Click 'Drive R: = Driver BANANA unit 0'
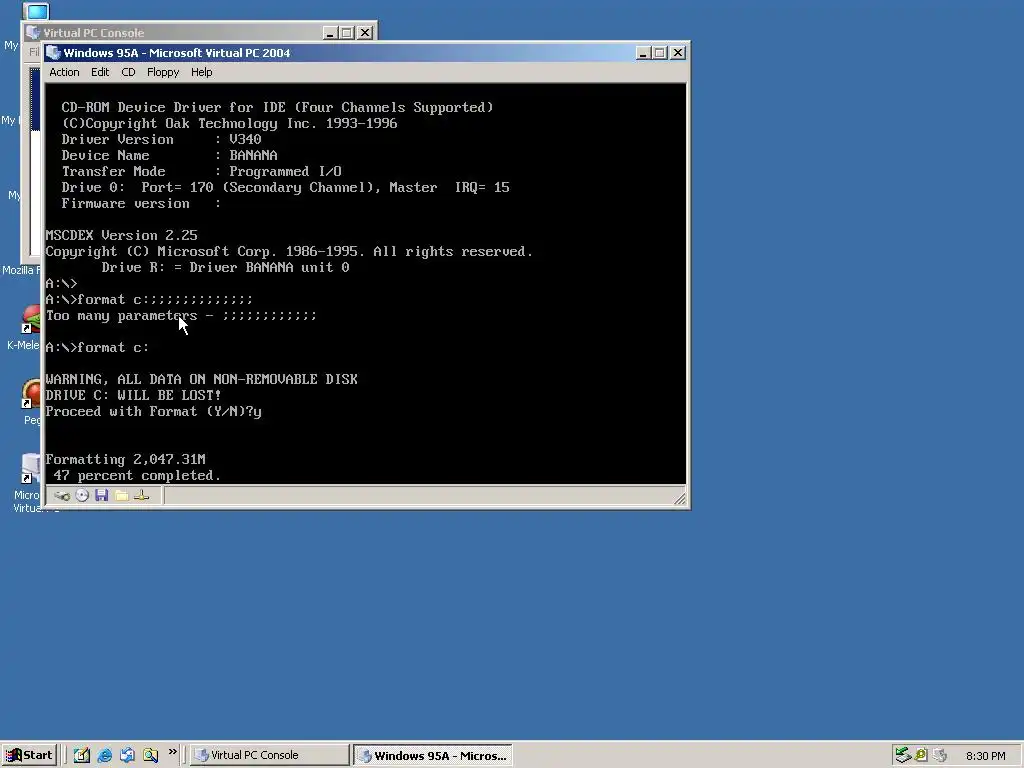 [x=225, y=267]
